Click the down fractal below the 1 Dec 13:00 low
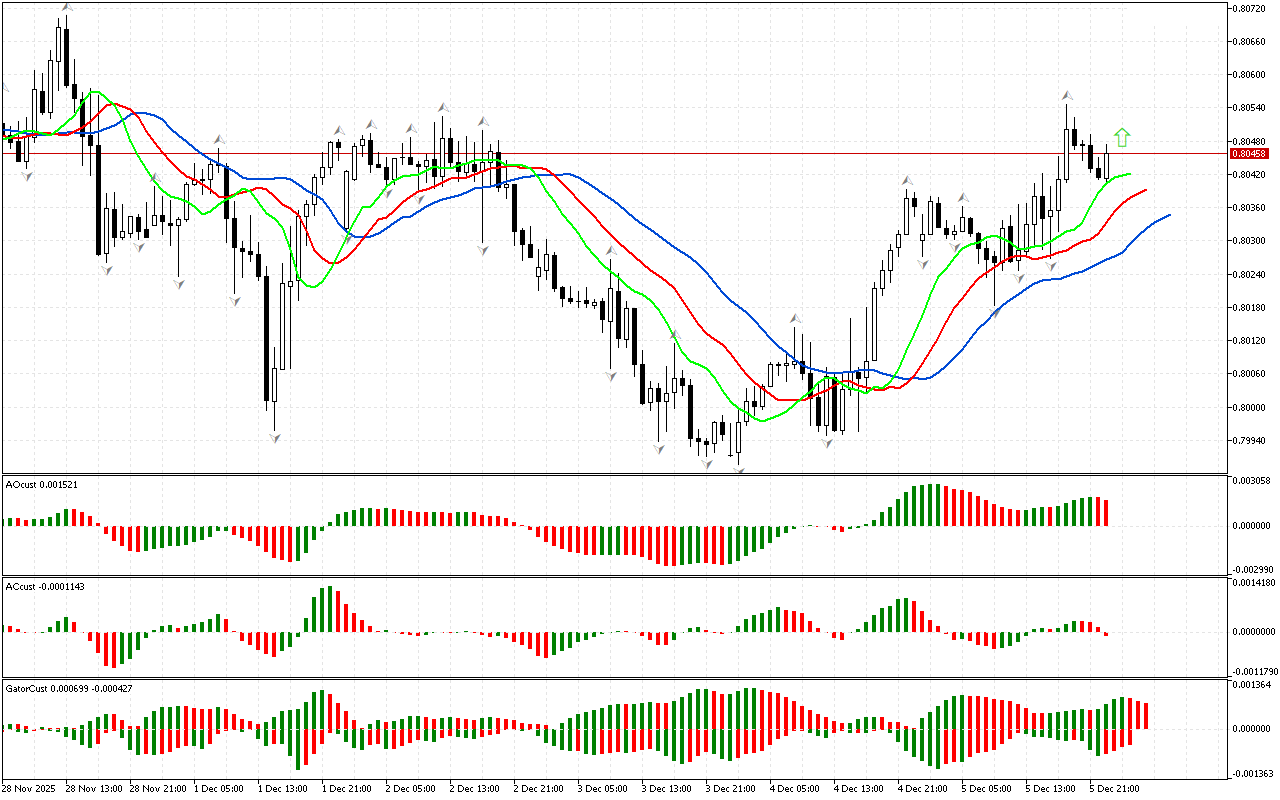 274,437
